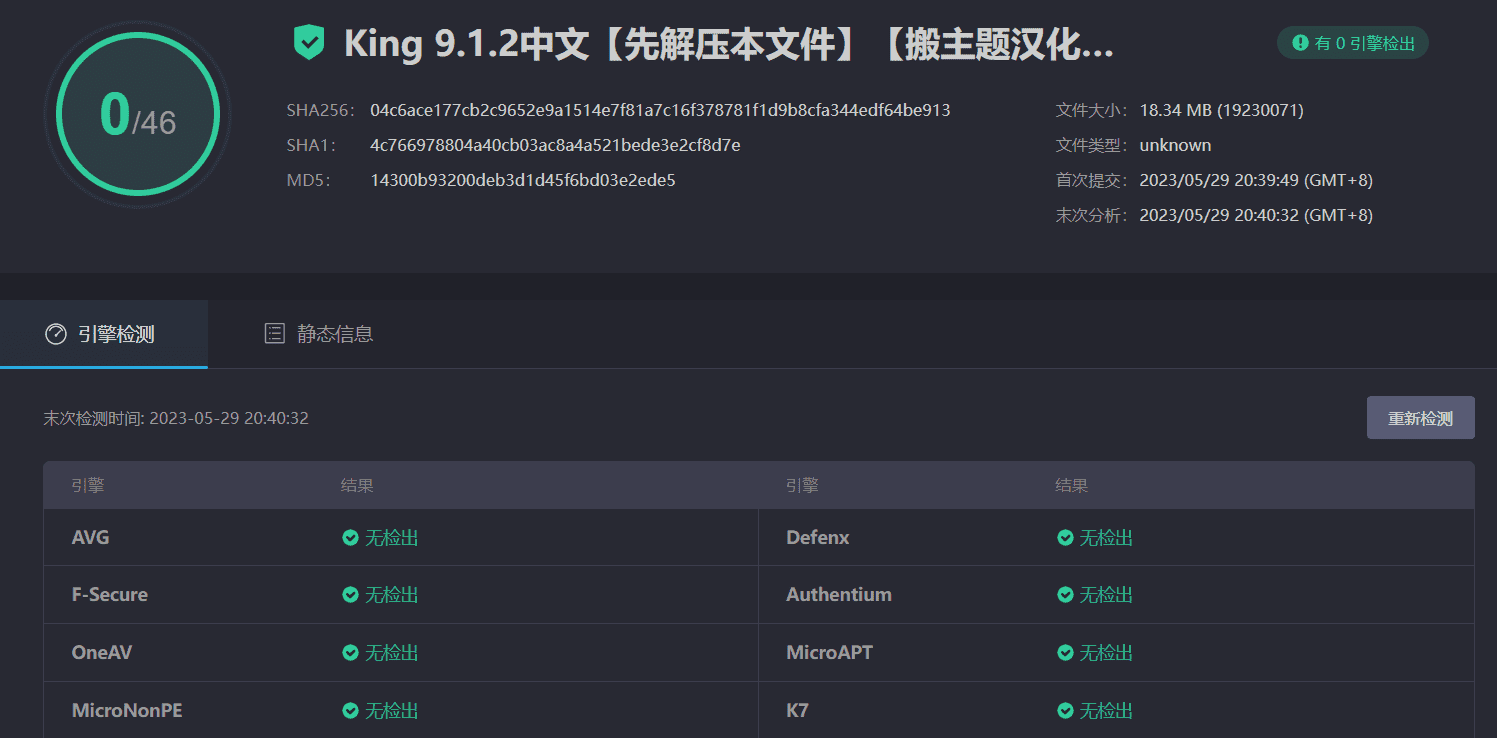Screen dimensions: 1497x738
Task: Open the 引擎检测 tab
Action: [104, 334]
